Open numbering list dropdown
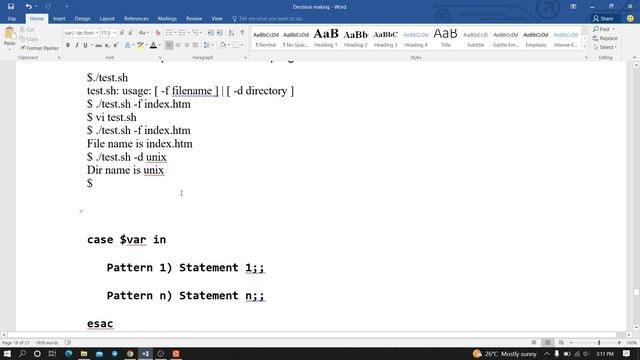This screenshot has height=360, width=640. (x=189, y=33)
